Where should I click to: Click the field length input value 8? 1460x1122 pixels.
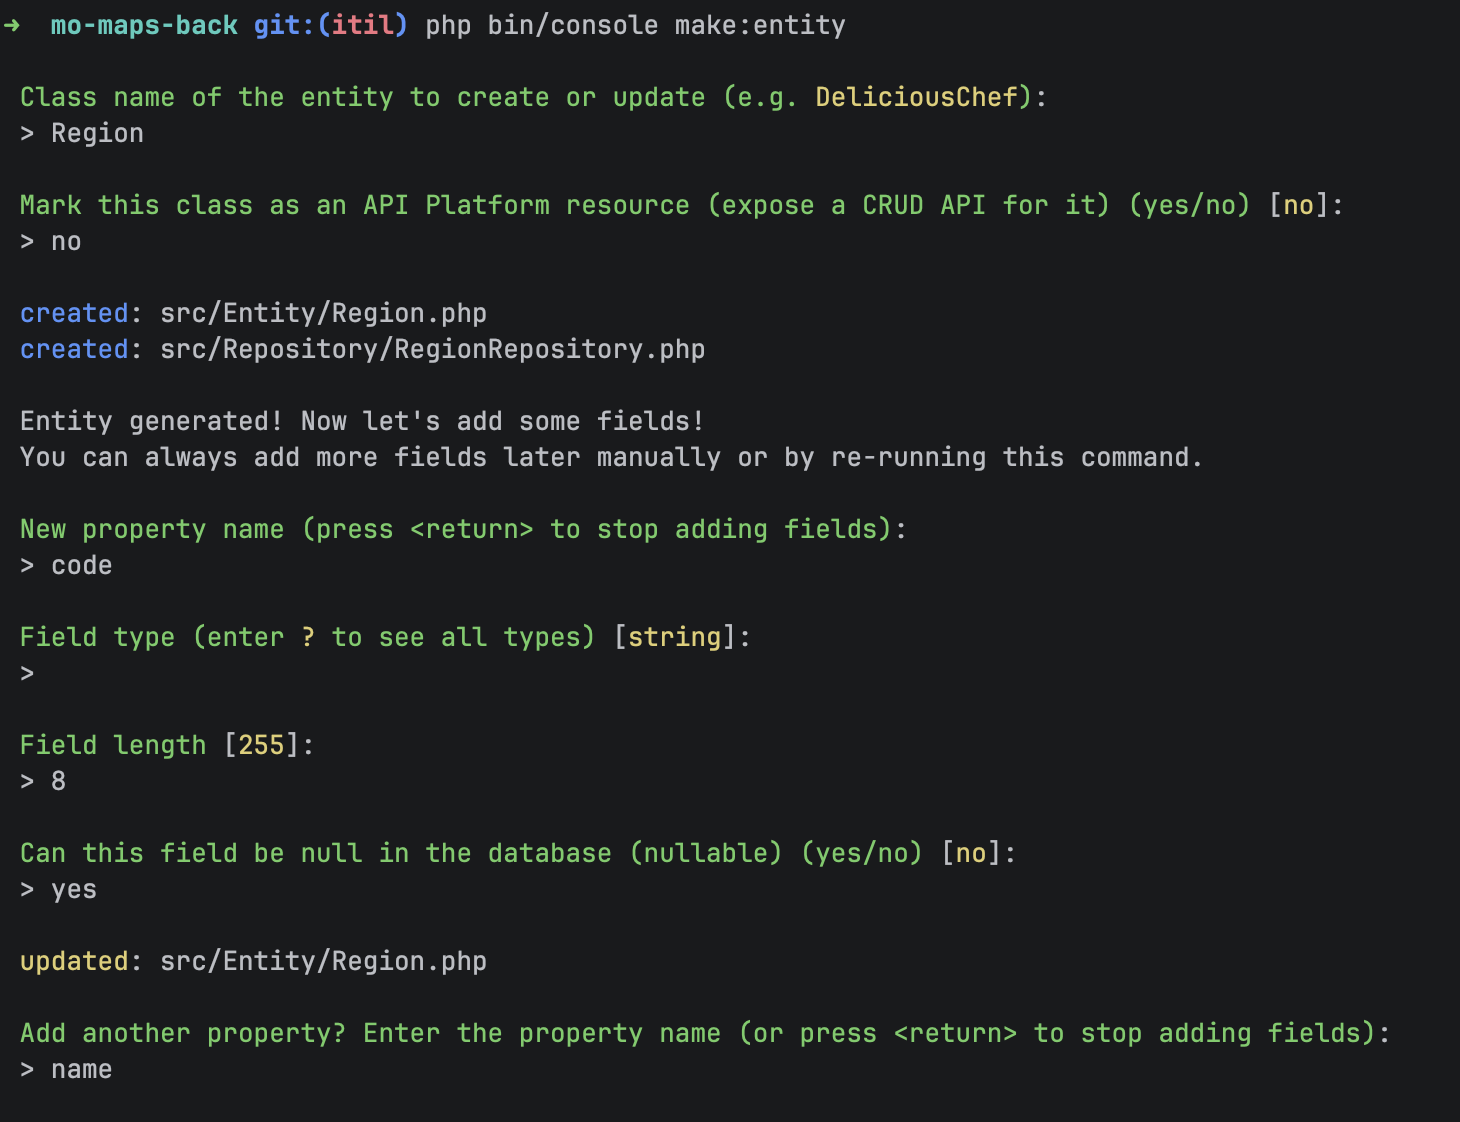(58, 781)
